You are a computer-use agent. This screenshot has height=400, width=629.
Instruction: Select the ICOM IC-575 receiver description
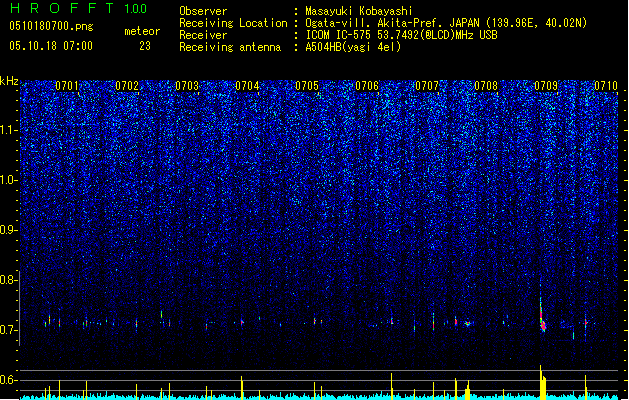coord(401,35)
